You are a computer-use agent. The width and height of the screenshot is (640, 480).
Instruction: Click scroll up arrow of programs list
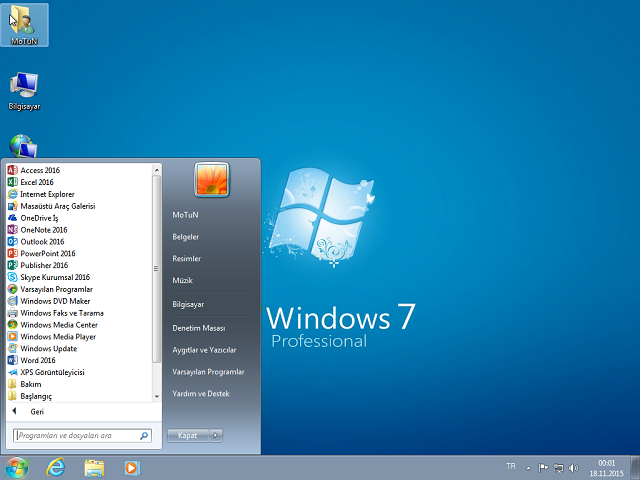coord(157,169)
